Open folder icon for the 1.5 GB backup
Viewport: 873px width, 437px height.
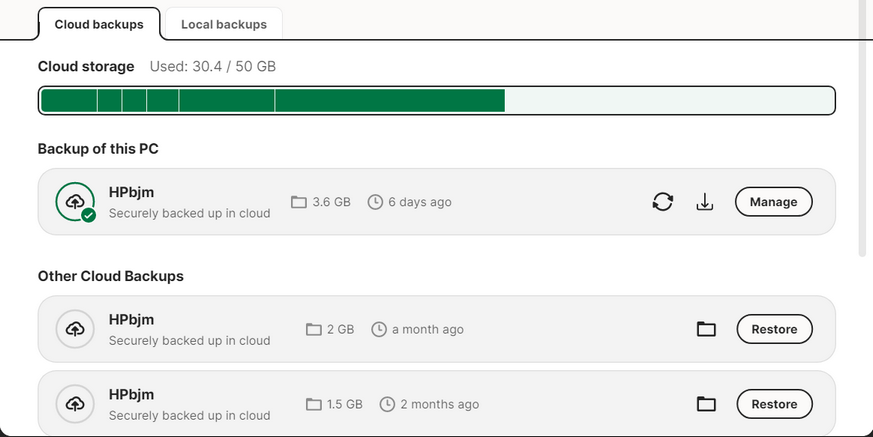[706, 404]
